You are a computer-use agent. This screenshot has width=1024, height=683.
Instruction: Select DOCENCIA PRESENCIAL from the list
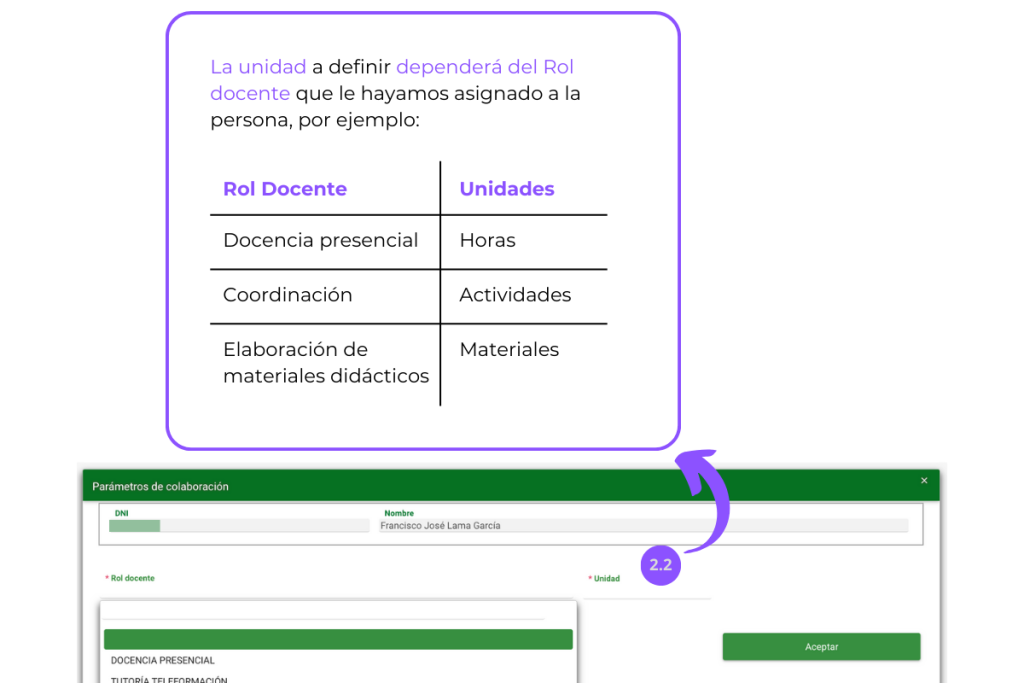point(162,660)
